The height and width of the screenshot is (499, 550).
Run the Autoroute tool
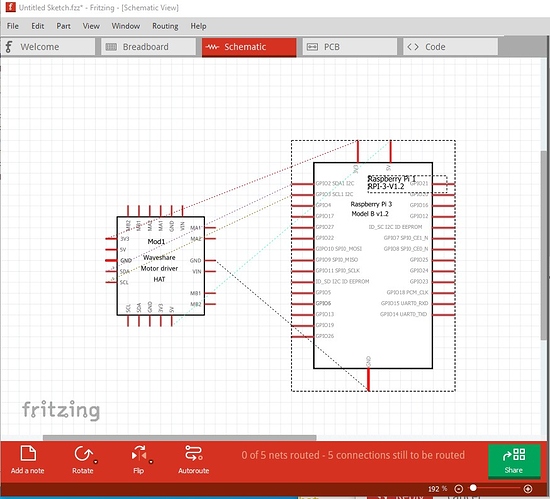pyautogui.click(x=193, y=459)
